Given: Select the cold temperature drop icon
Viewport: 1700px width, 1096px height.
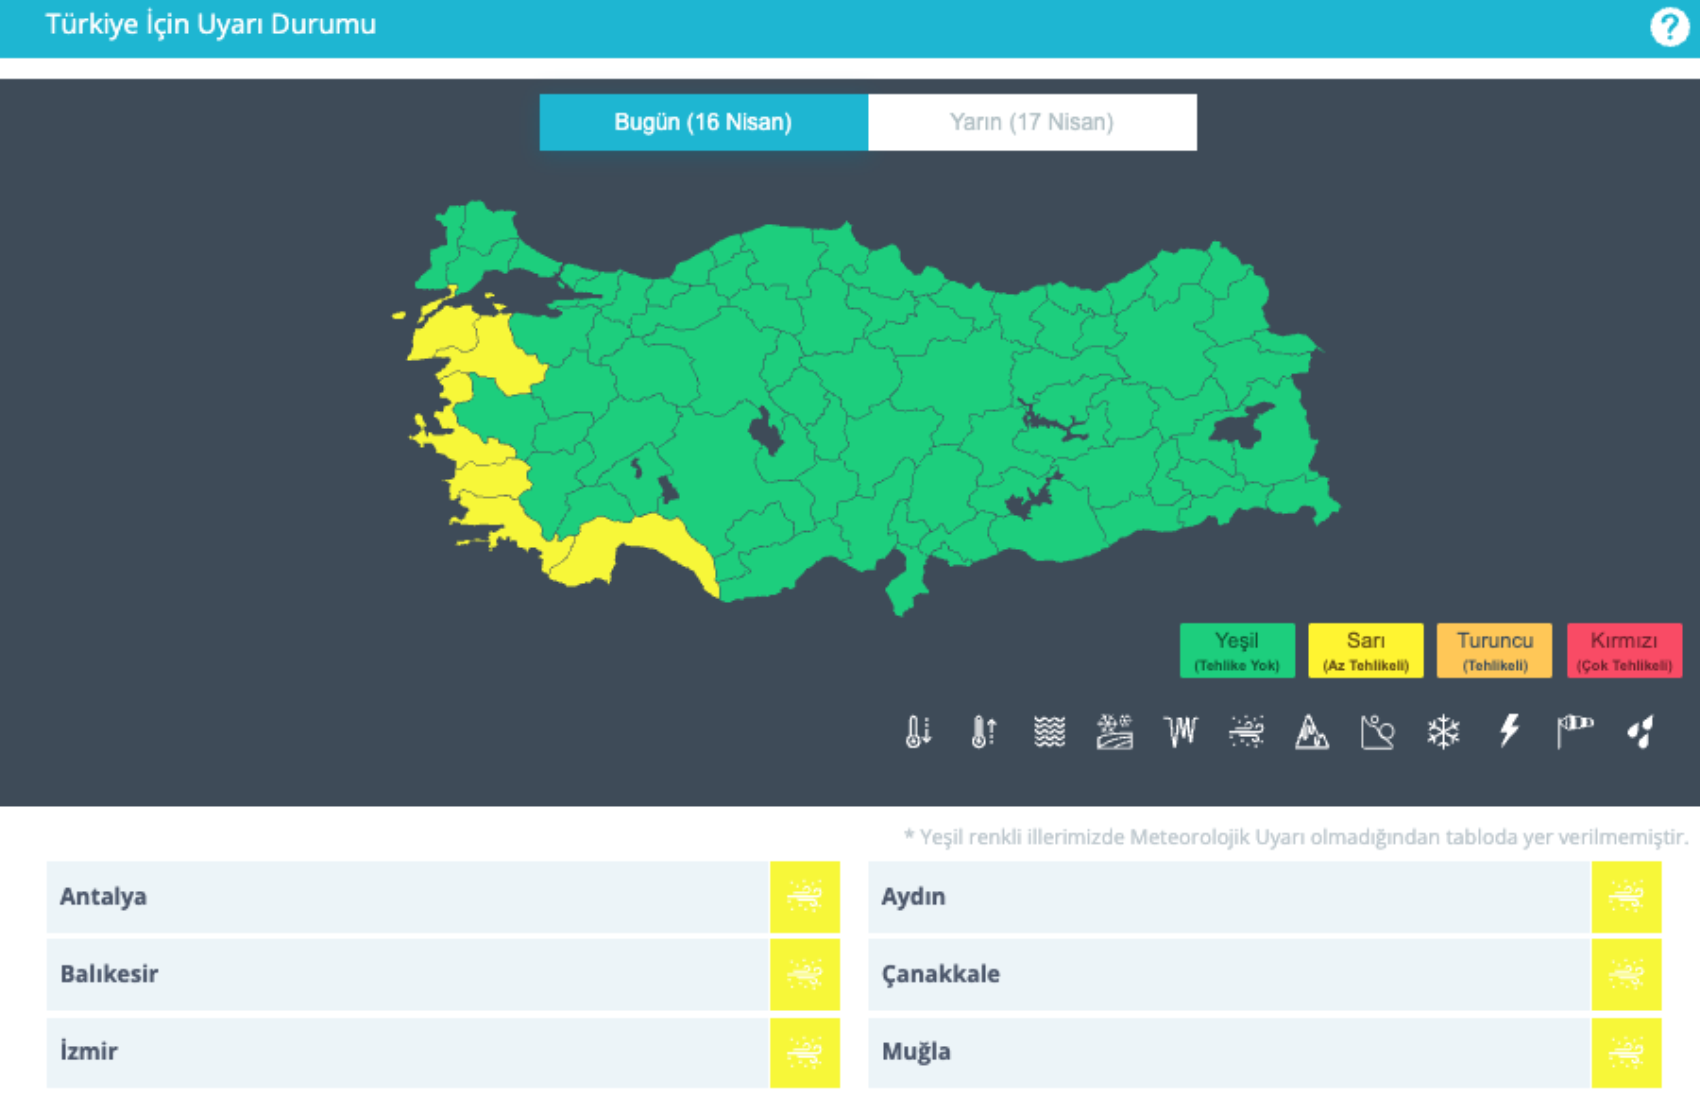Looking at the screenshot, I should (918, 732).
